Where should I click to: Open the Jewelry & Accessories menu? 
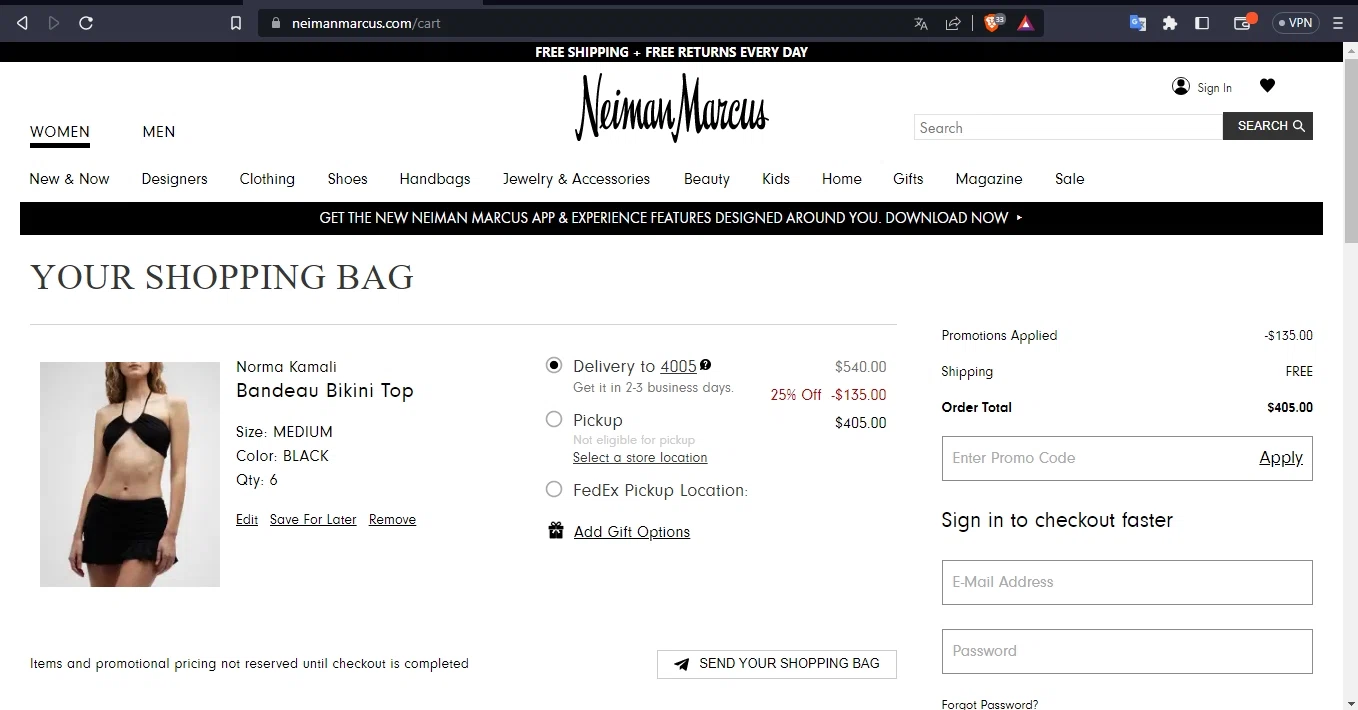(x=576, y=179)
